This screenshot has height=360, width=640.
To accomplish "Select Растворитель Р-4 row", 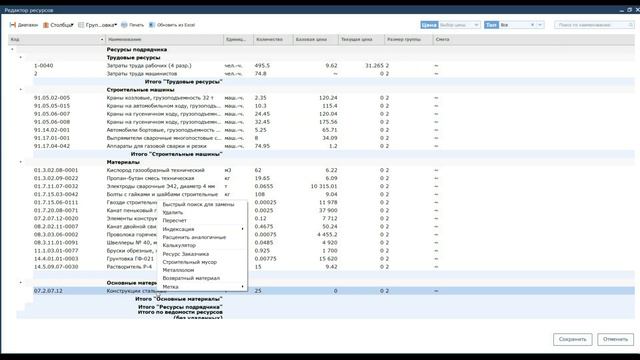I will tap(334, 267).
